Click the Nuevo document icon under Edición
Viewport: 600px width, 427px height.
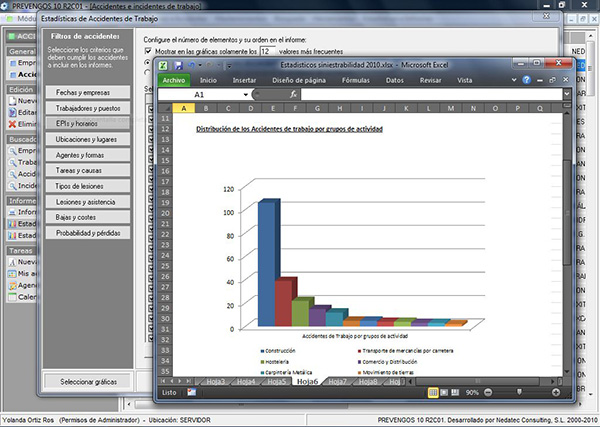[x=12, y=101]
